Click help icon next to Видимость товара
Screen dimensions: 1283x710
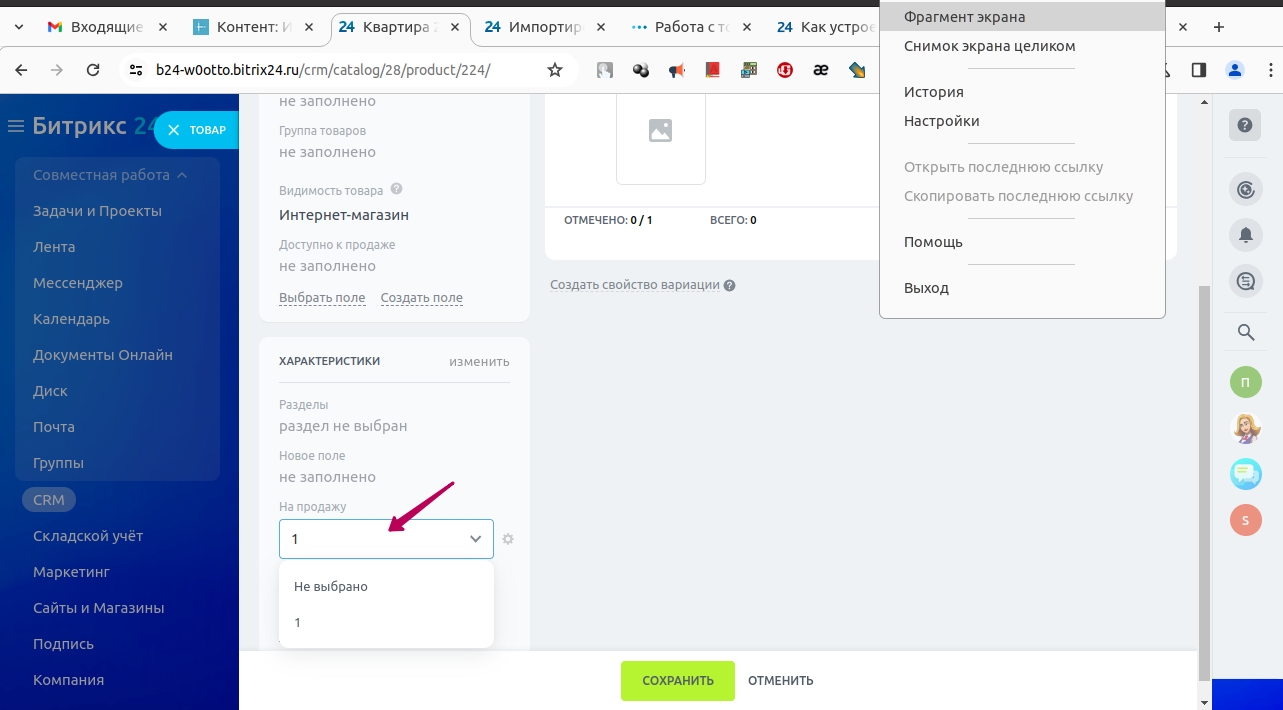396,189
